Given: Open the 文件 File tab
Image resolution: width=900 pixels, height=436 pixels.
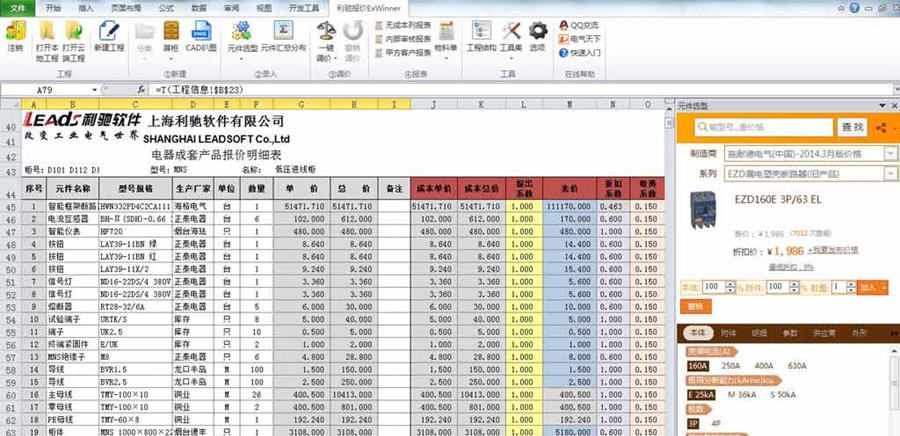Looking at the screenshot, I should [18, 8].
